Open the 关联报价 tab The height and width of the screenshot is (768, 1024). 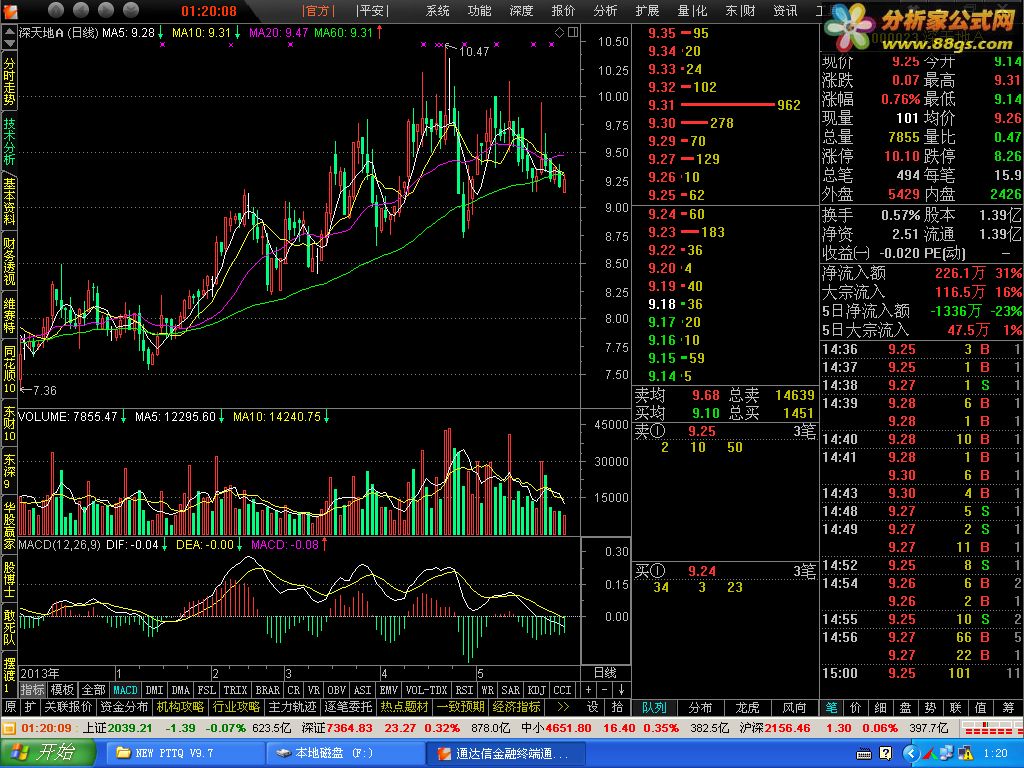pos(68,707)
